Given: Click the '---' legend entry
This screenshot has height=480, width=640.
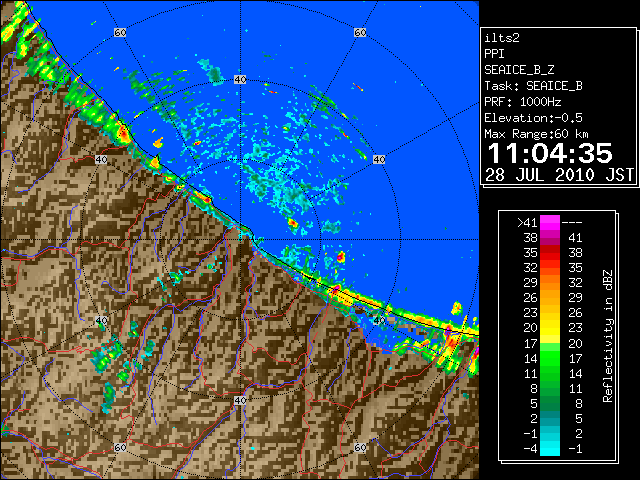Looking at the screenshot, I should pos(572,223).
